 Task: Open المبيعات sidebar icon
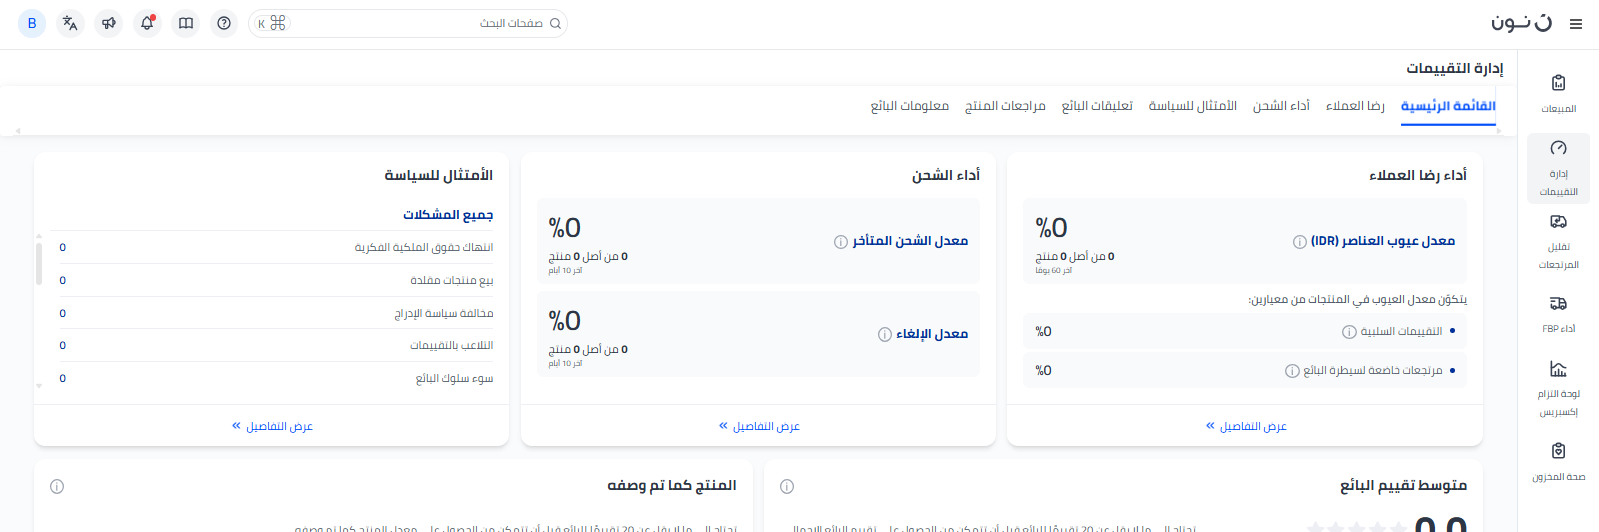click(1558, 92)
